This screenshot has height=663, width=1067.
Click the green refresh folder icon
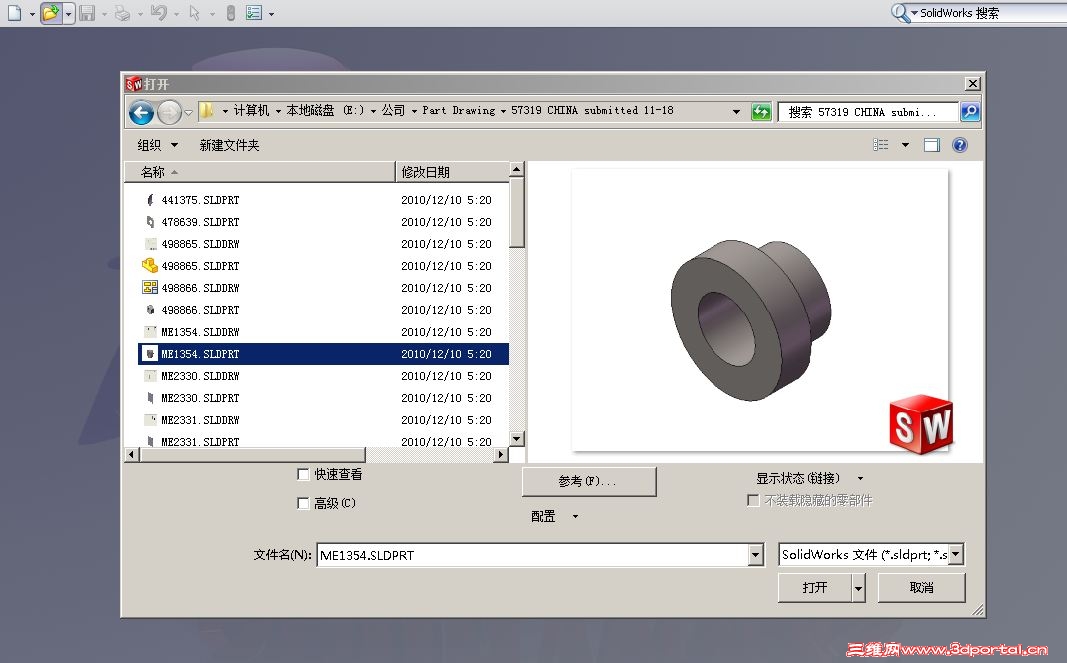pos(761,112)
